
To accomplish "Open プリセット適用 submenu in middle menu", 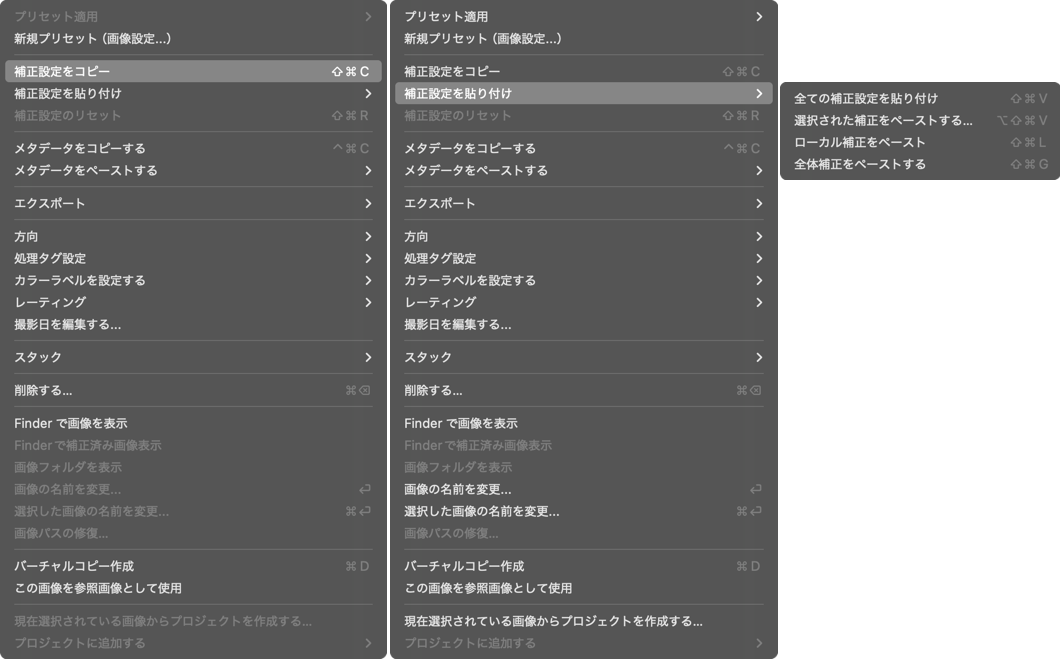I will (584, 16).
